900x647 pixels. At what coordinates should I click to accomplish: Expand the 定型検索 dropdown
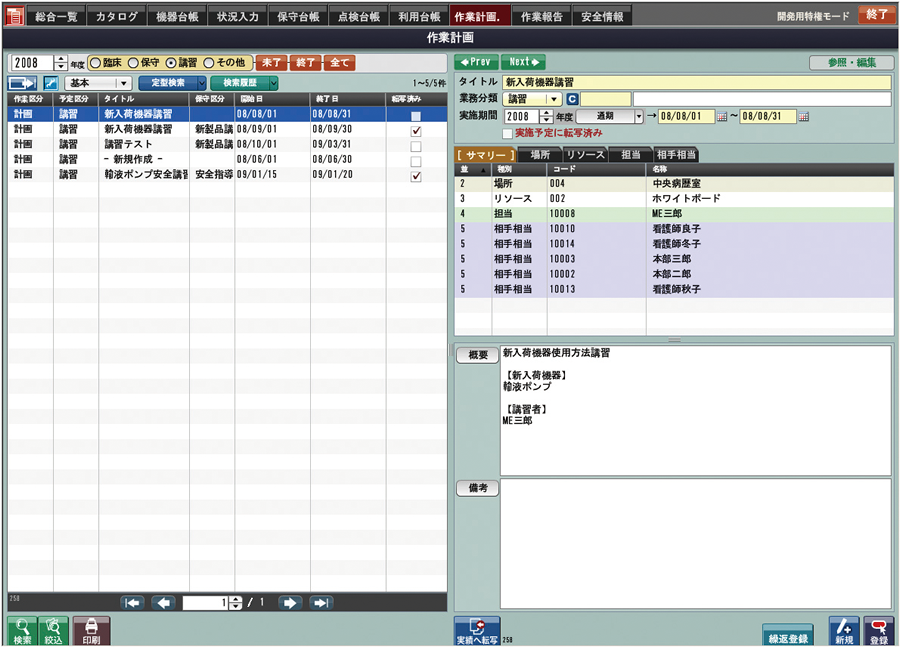point(202,83)
